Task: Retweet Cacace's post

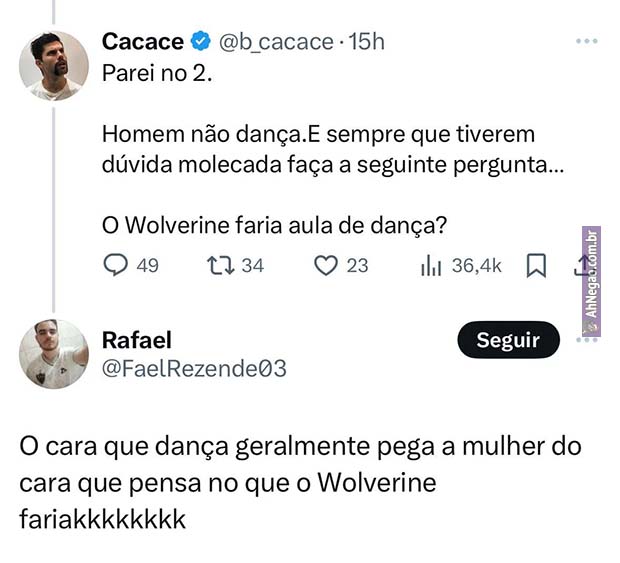Action: click(x=217, y=265)
